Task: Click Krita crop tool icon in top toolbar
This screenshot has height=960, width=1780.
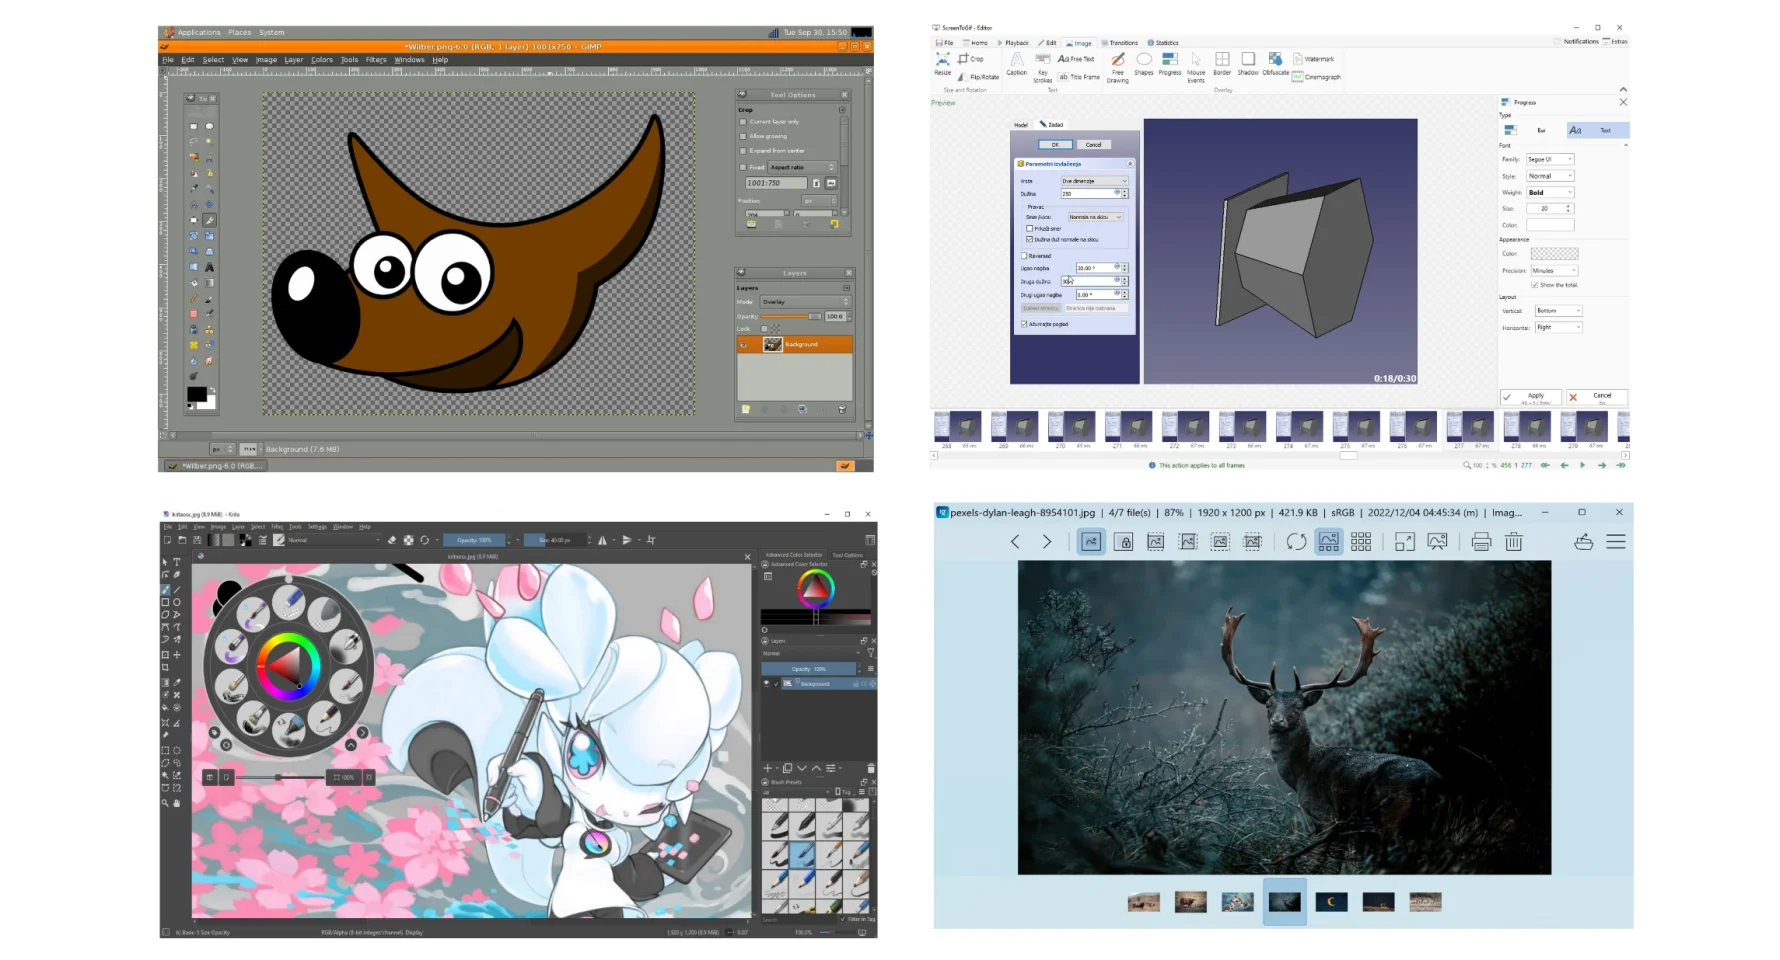Action: coord(651,540)
